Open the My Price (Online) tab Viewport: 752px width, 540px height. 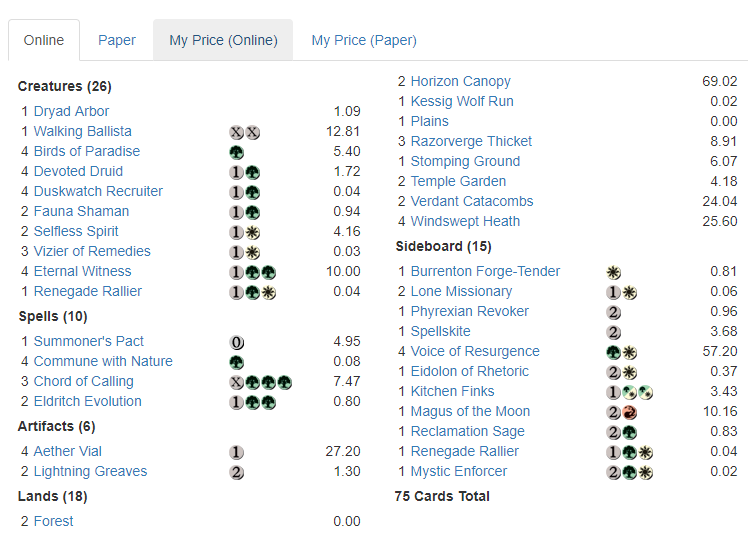coord(223,40)
